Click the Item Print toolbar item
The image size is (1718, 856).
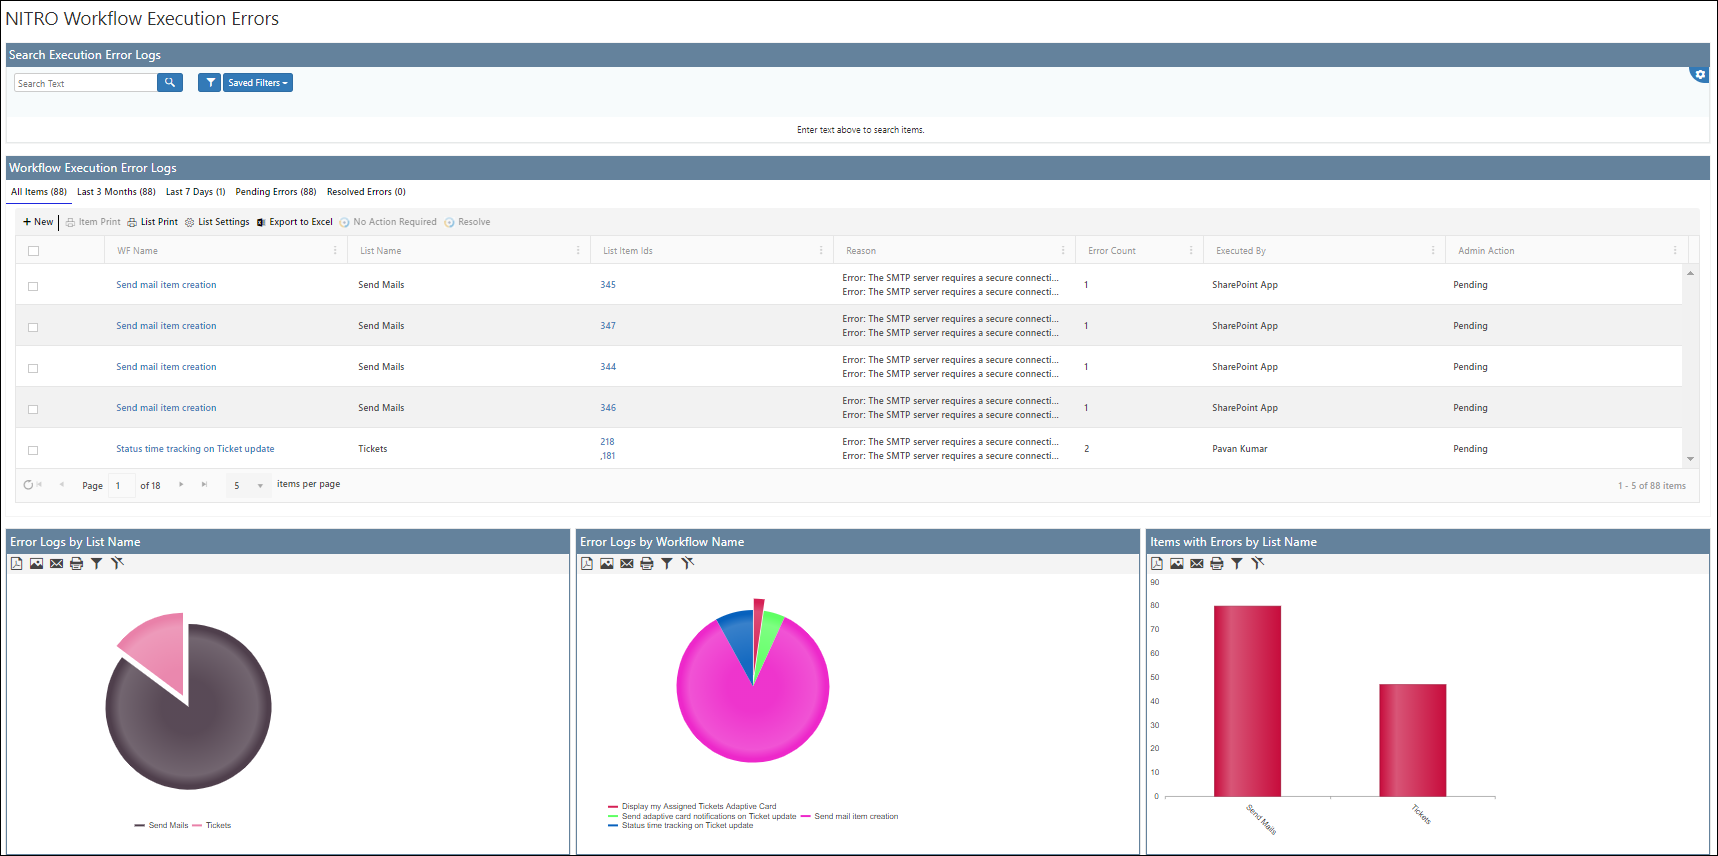coord(93,222)
